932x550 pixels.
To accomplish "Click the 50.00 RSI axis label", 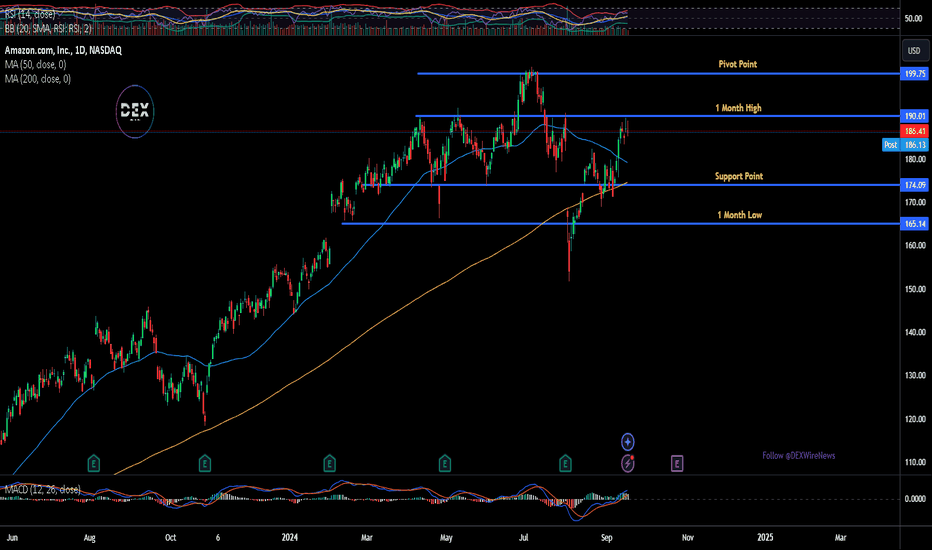I will point(913,18).
